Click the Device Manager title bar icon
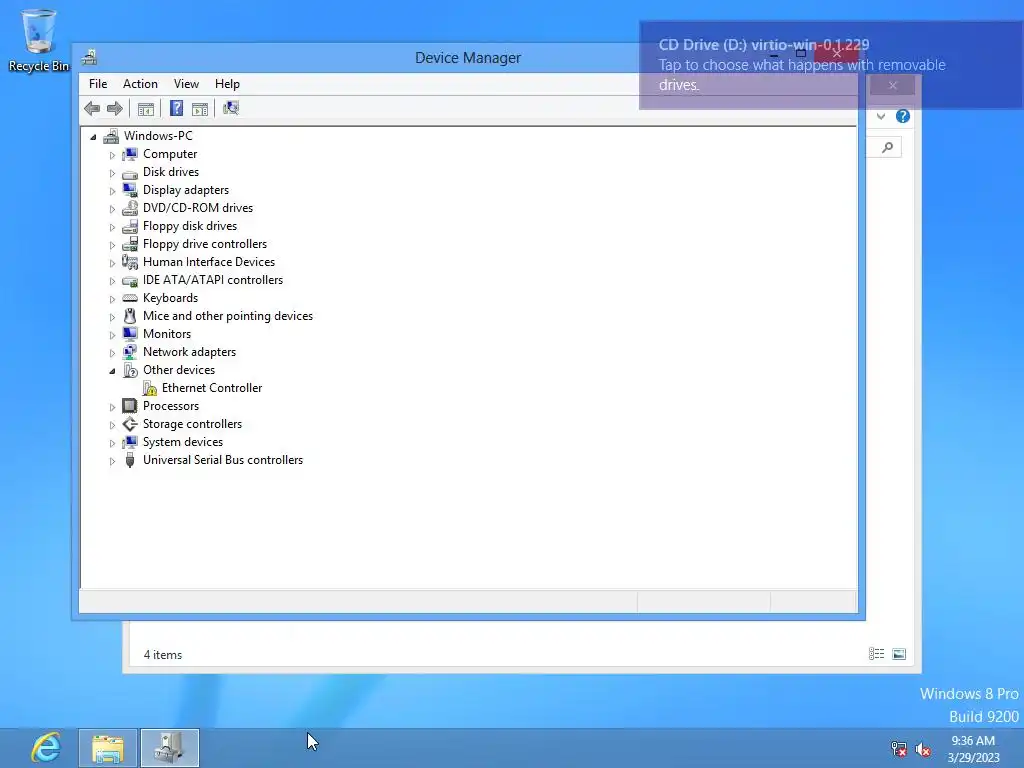This screenshot has width=1024, height=768. [89, 57]
